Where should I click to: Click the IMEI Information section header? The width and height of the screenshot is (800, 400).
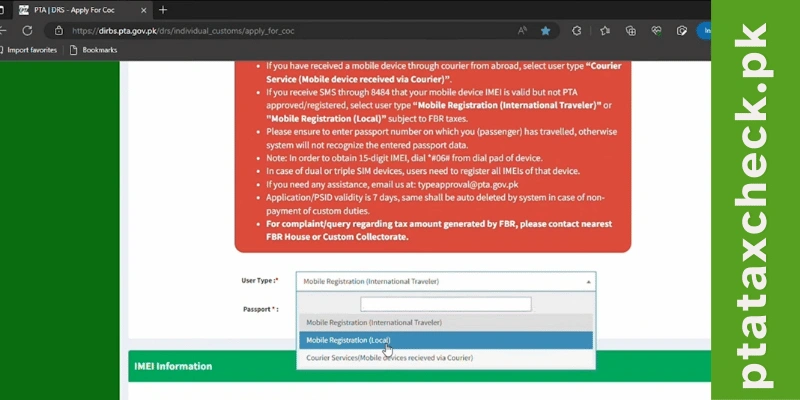click(x=419, y=366)
